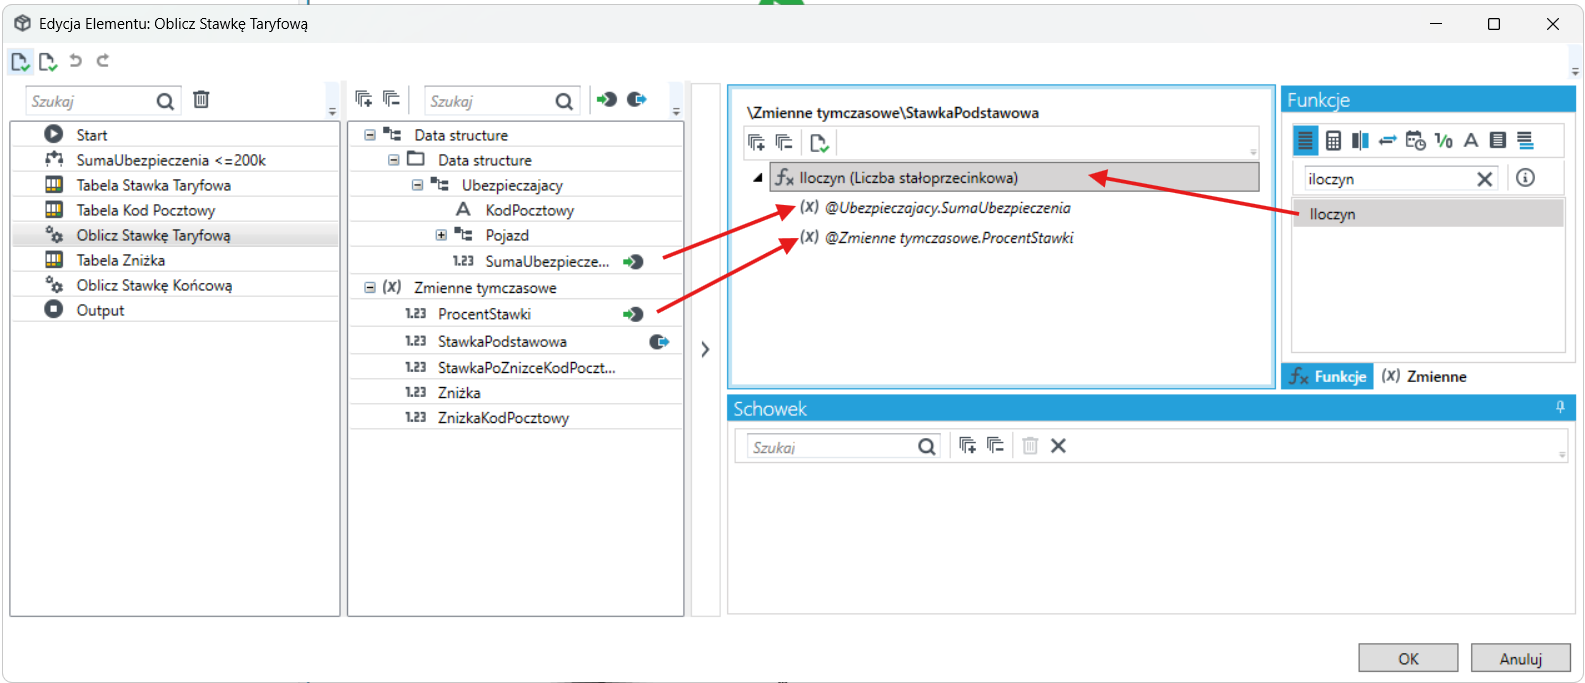Select the letter A text functions category
This screenshot has width=1585, height=683.
point(1471,141)
